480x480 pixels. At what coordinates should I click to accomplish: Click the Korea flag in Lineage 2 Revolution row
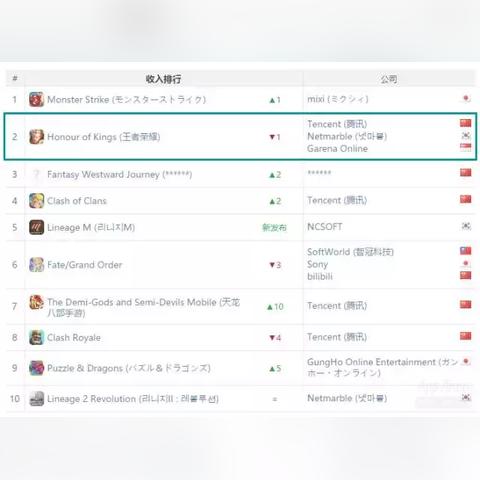[x=466, y=397]
